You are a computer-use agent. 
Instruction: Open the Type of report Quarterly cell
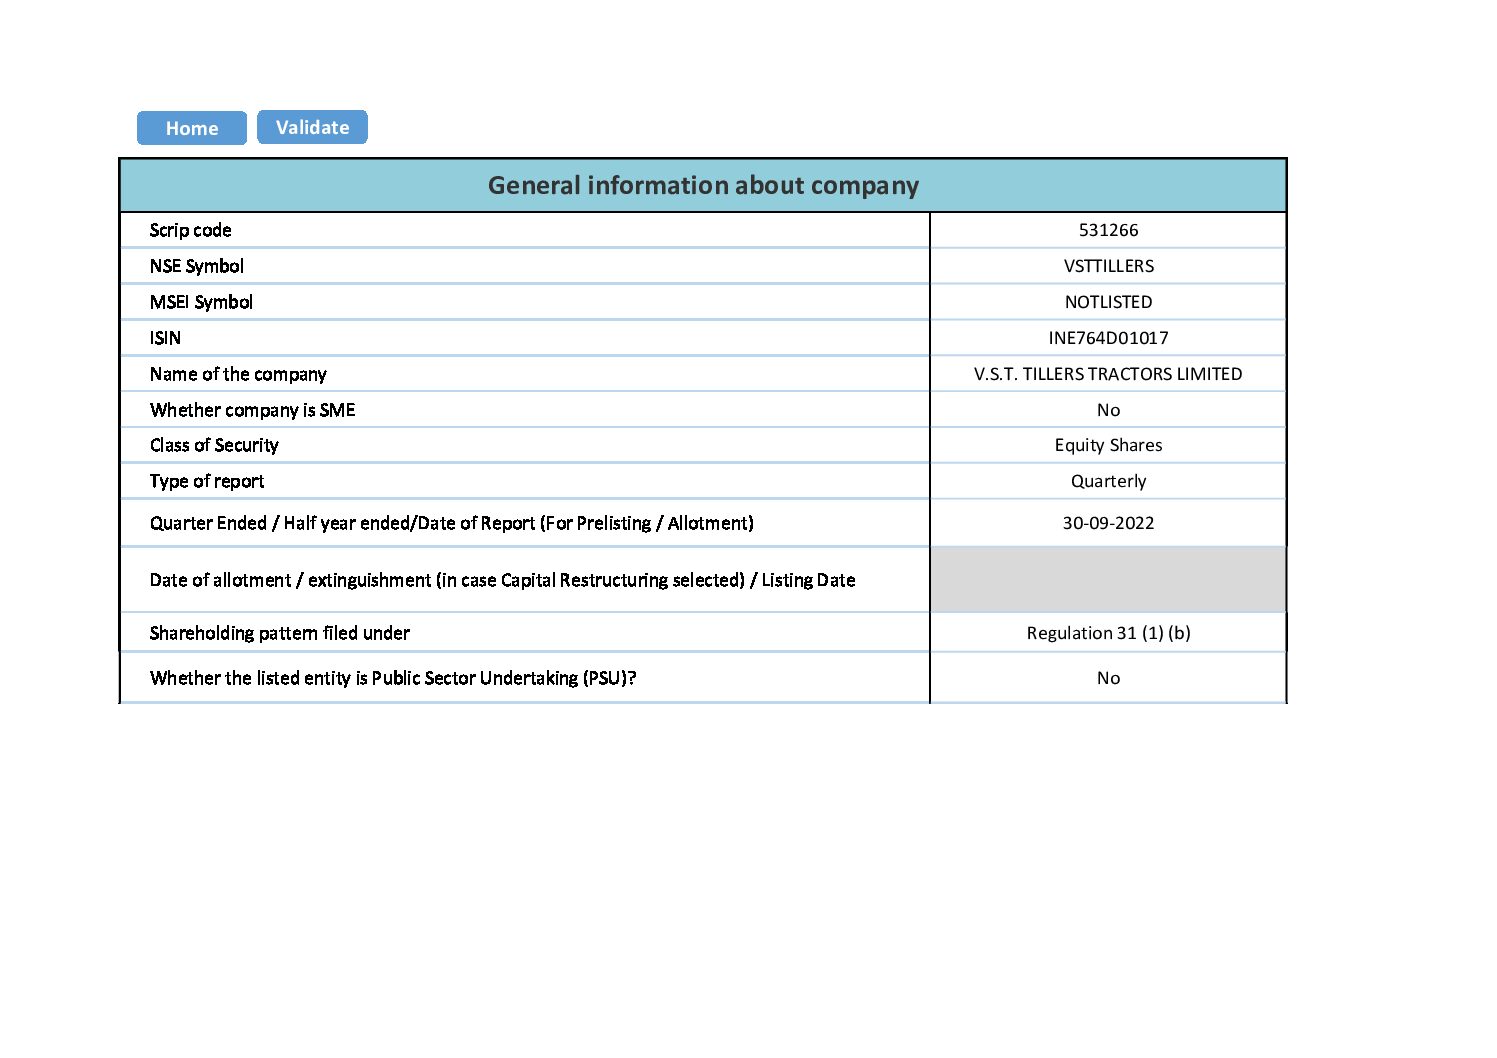pos(1107,481)
